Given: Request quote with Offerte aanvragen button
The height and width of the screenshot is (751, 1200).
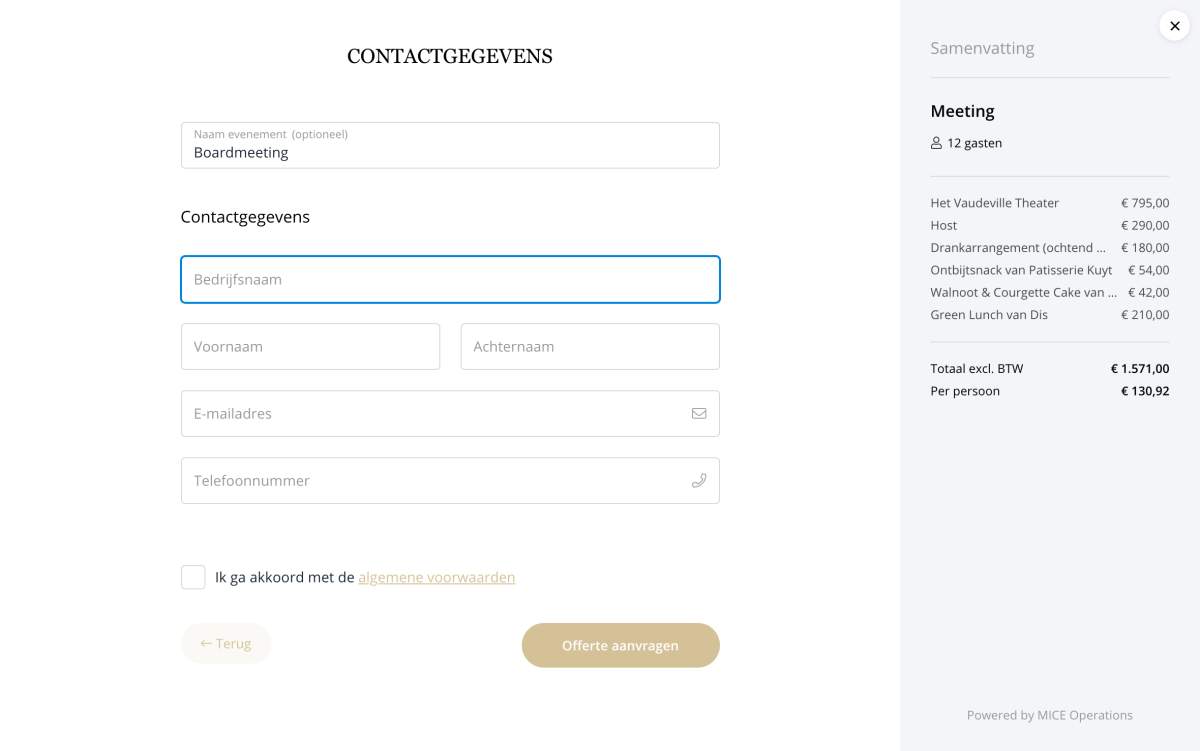Looking at the screenshot, I should pyautogui.click(x=620, y=645).
